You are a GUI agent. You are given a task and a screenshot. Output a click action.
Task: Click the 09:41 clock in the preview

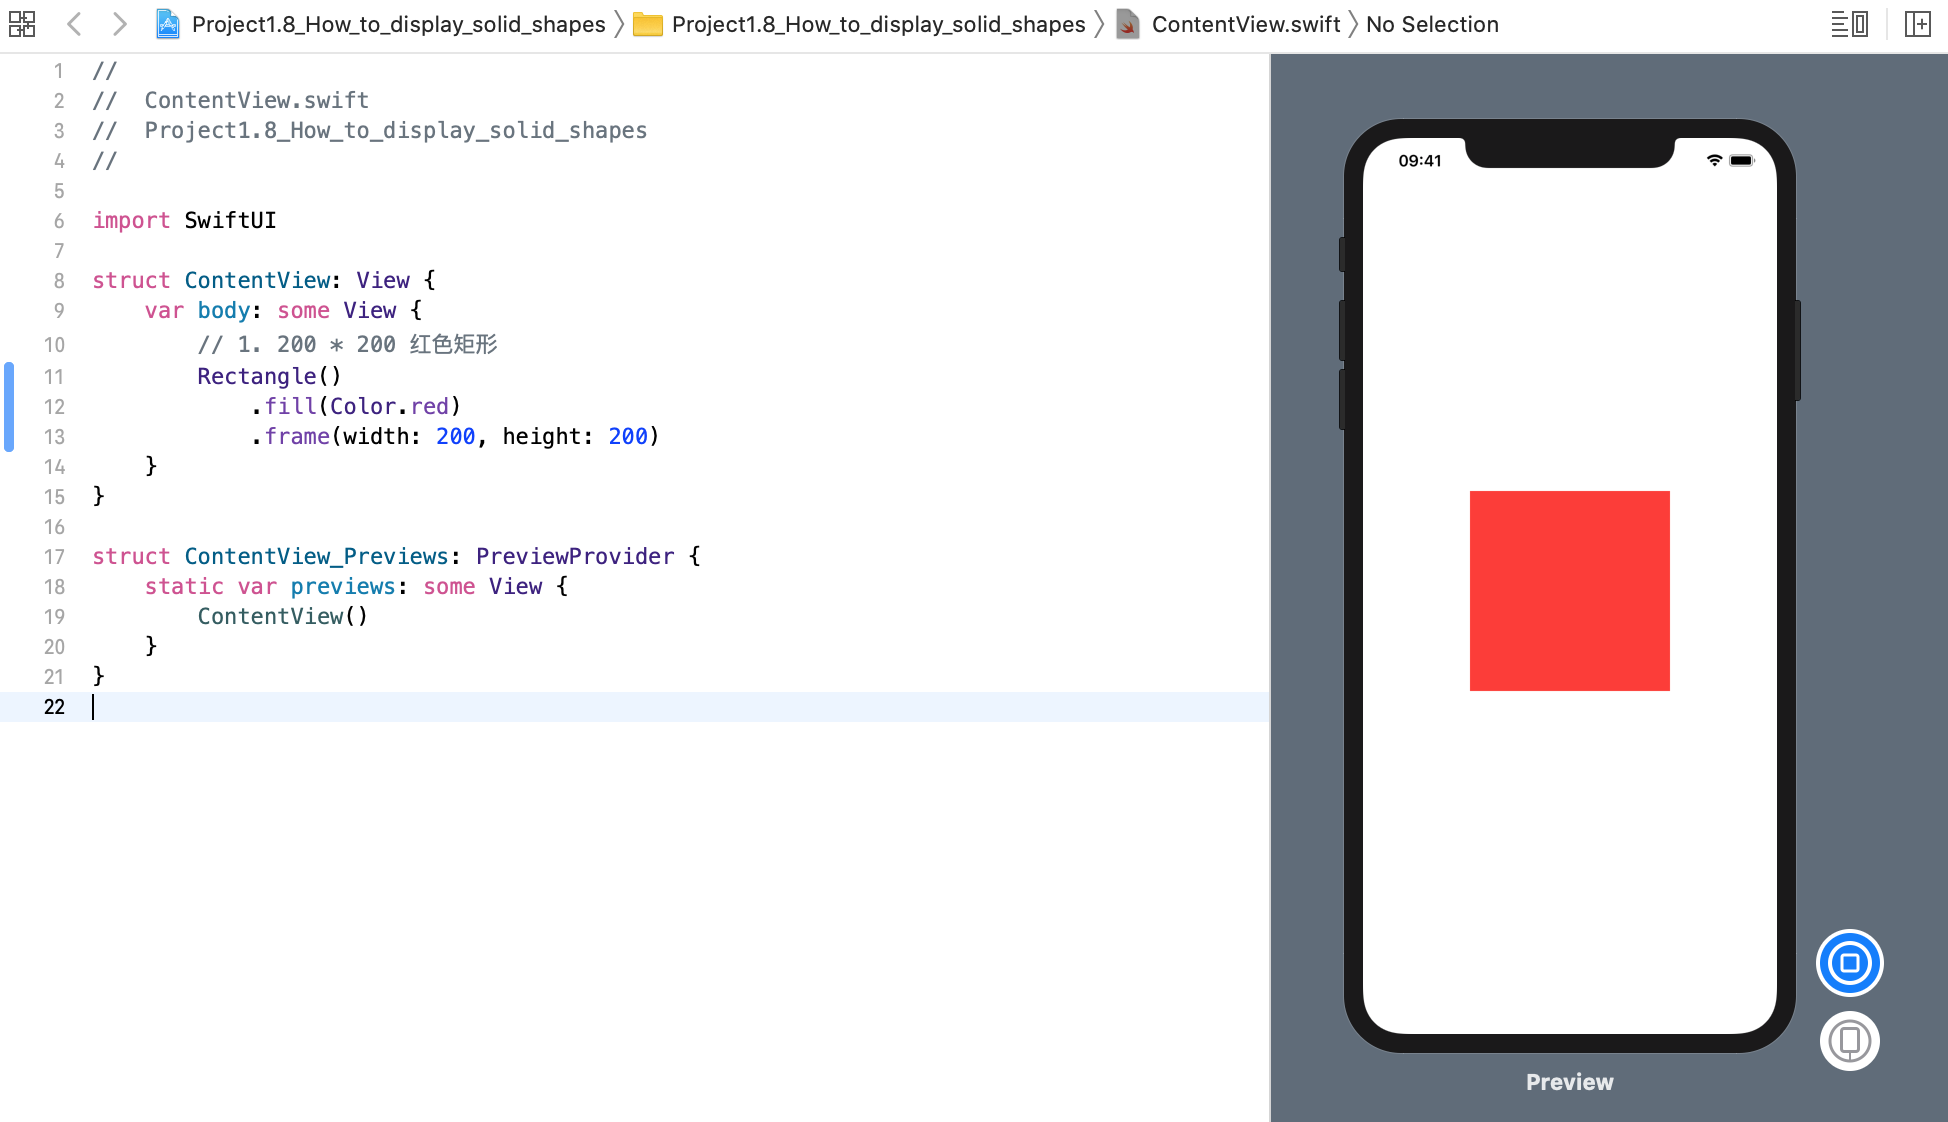(1419, 161)
